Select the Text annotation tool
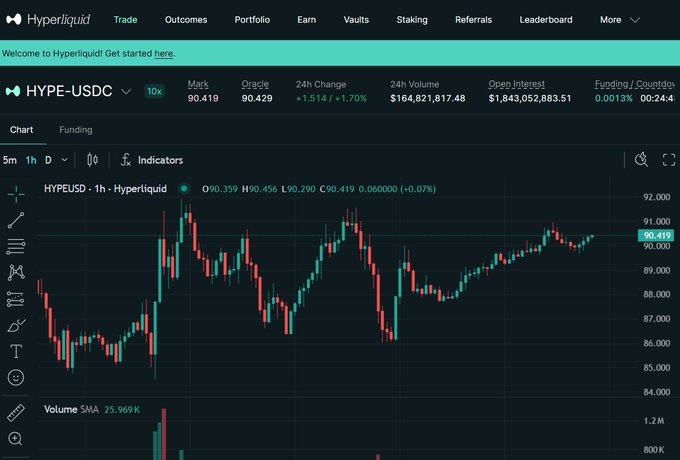680x460 pixels. (x=16, y=351)
